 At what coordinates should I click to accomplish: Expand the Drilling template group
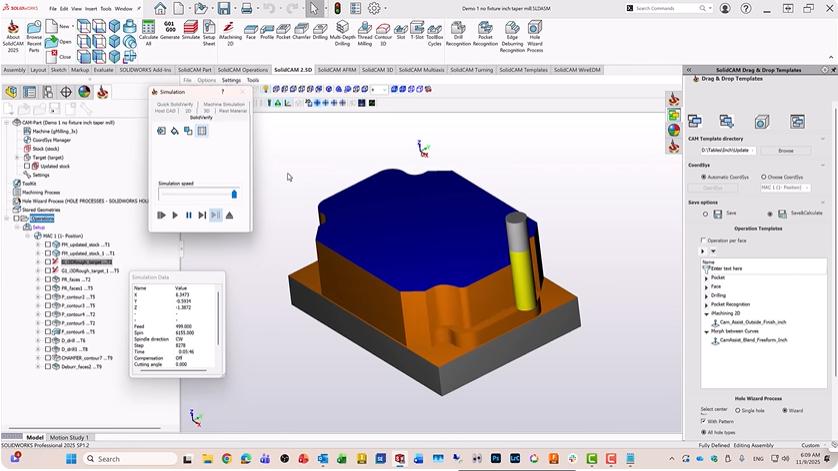point(706,296)
